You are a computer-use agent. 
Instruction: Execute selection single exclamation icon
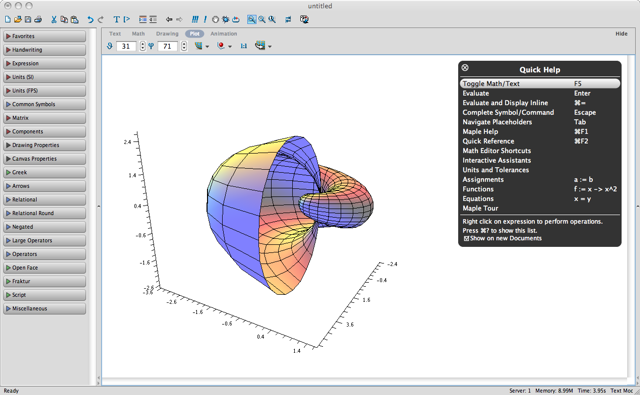pos(205,19)
